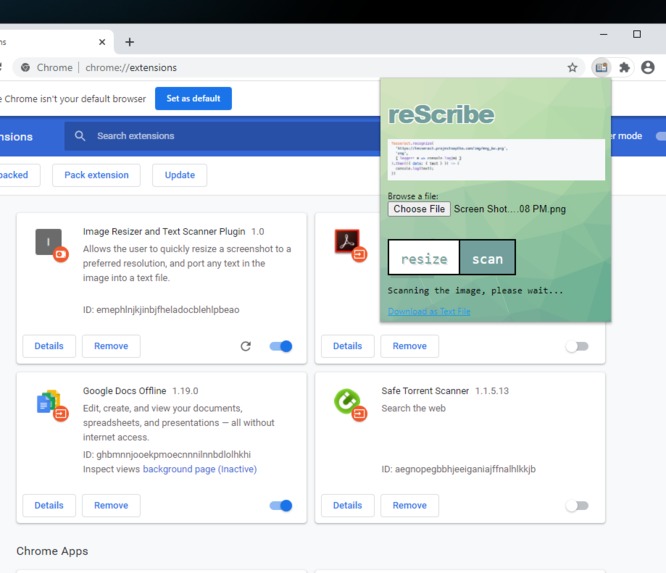Click the Pack extension button

click(96, 175)
